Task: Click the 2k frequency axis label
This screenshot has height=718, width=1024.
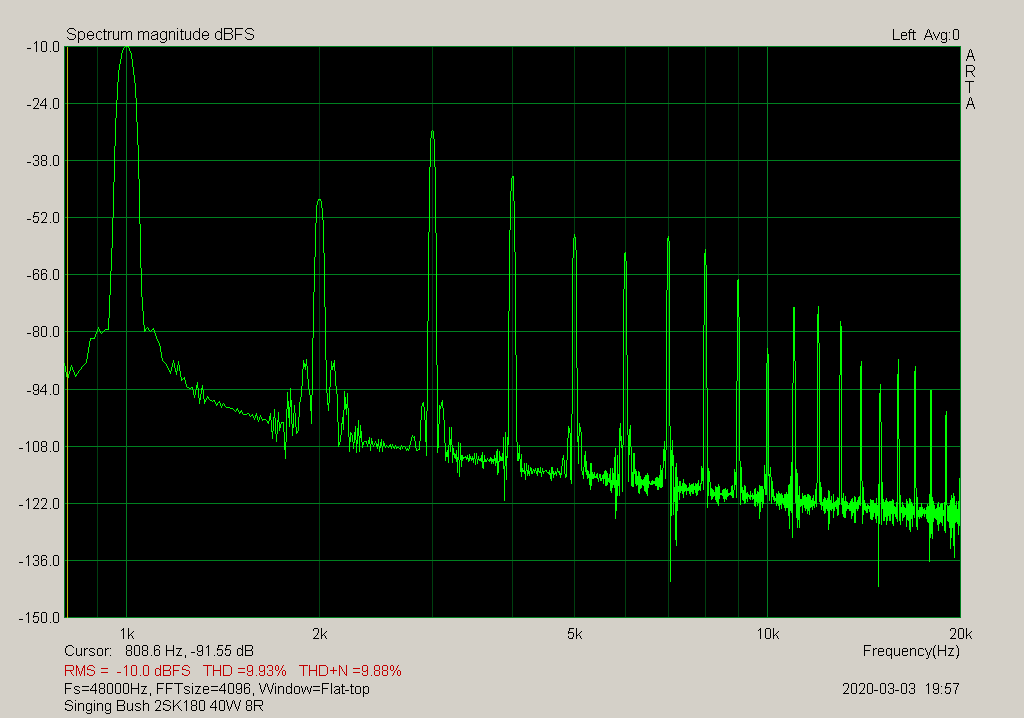Action: coord(319,634)
